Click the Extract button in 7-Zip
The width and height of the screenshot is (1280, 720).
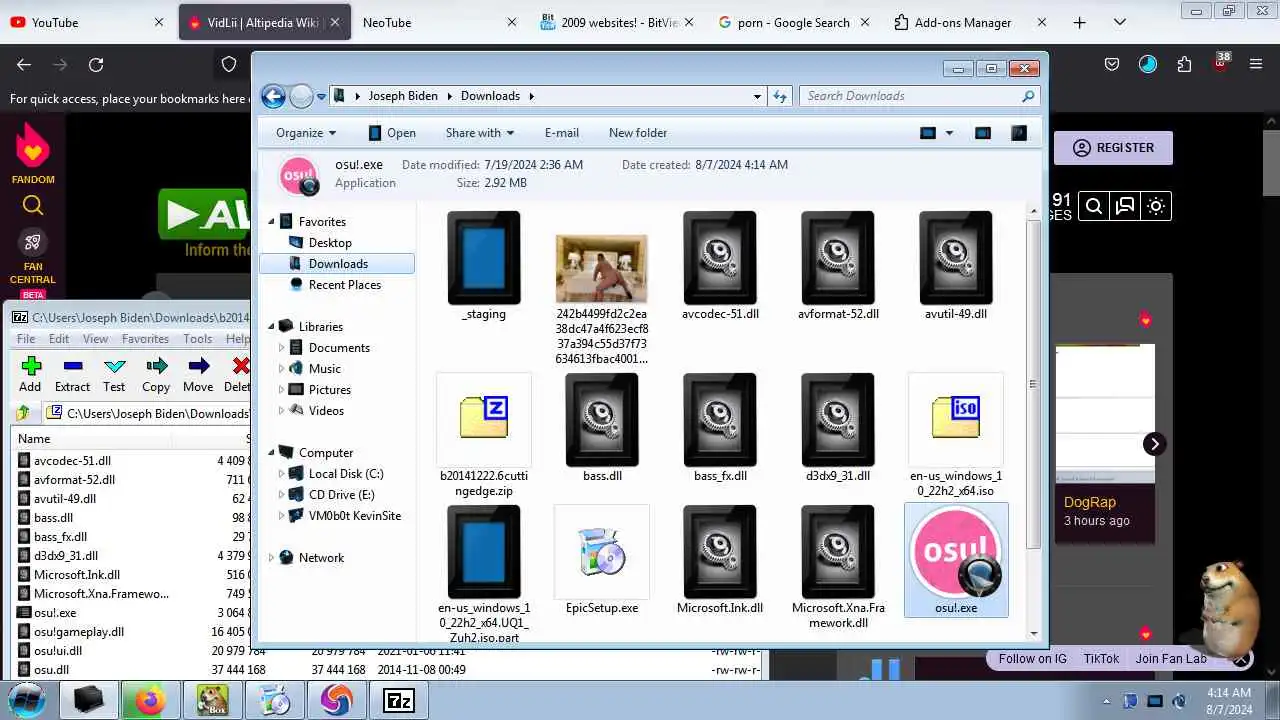72,374
